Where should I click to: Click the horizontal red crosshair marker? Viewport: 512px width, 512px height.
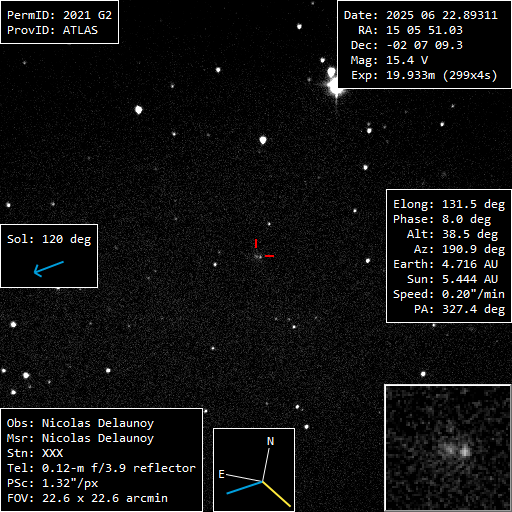[x=269, y=256]
